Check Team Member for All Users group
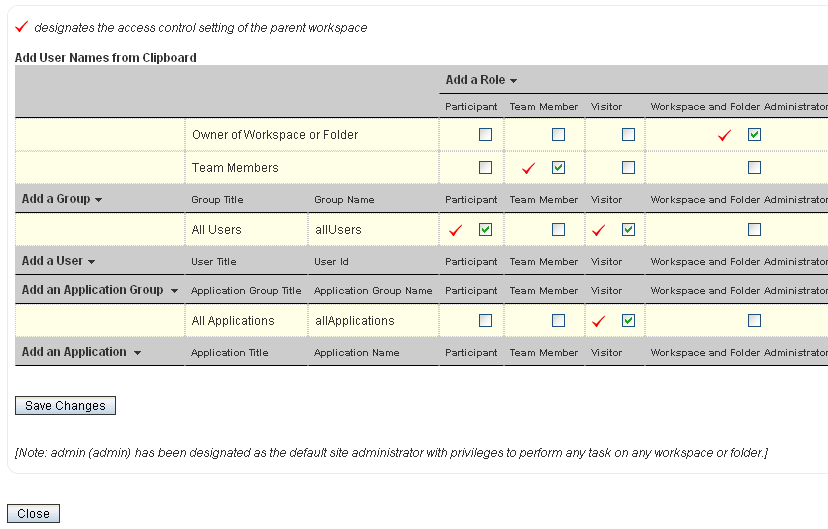Screen dimensions: 828x529 pos(558,230)
